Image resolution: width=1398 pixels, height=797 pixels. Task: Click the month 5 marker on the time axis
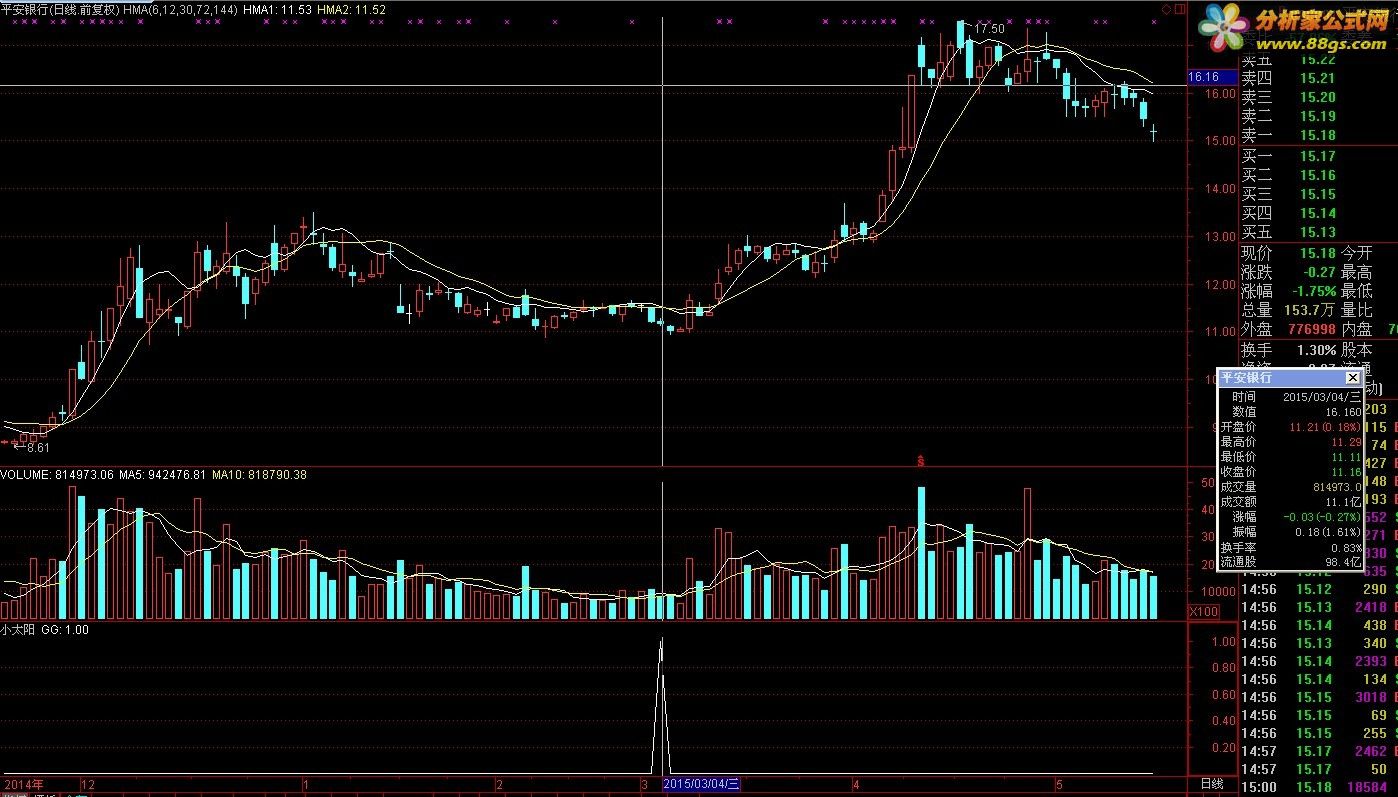(1058, 784)
